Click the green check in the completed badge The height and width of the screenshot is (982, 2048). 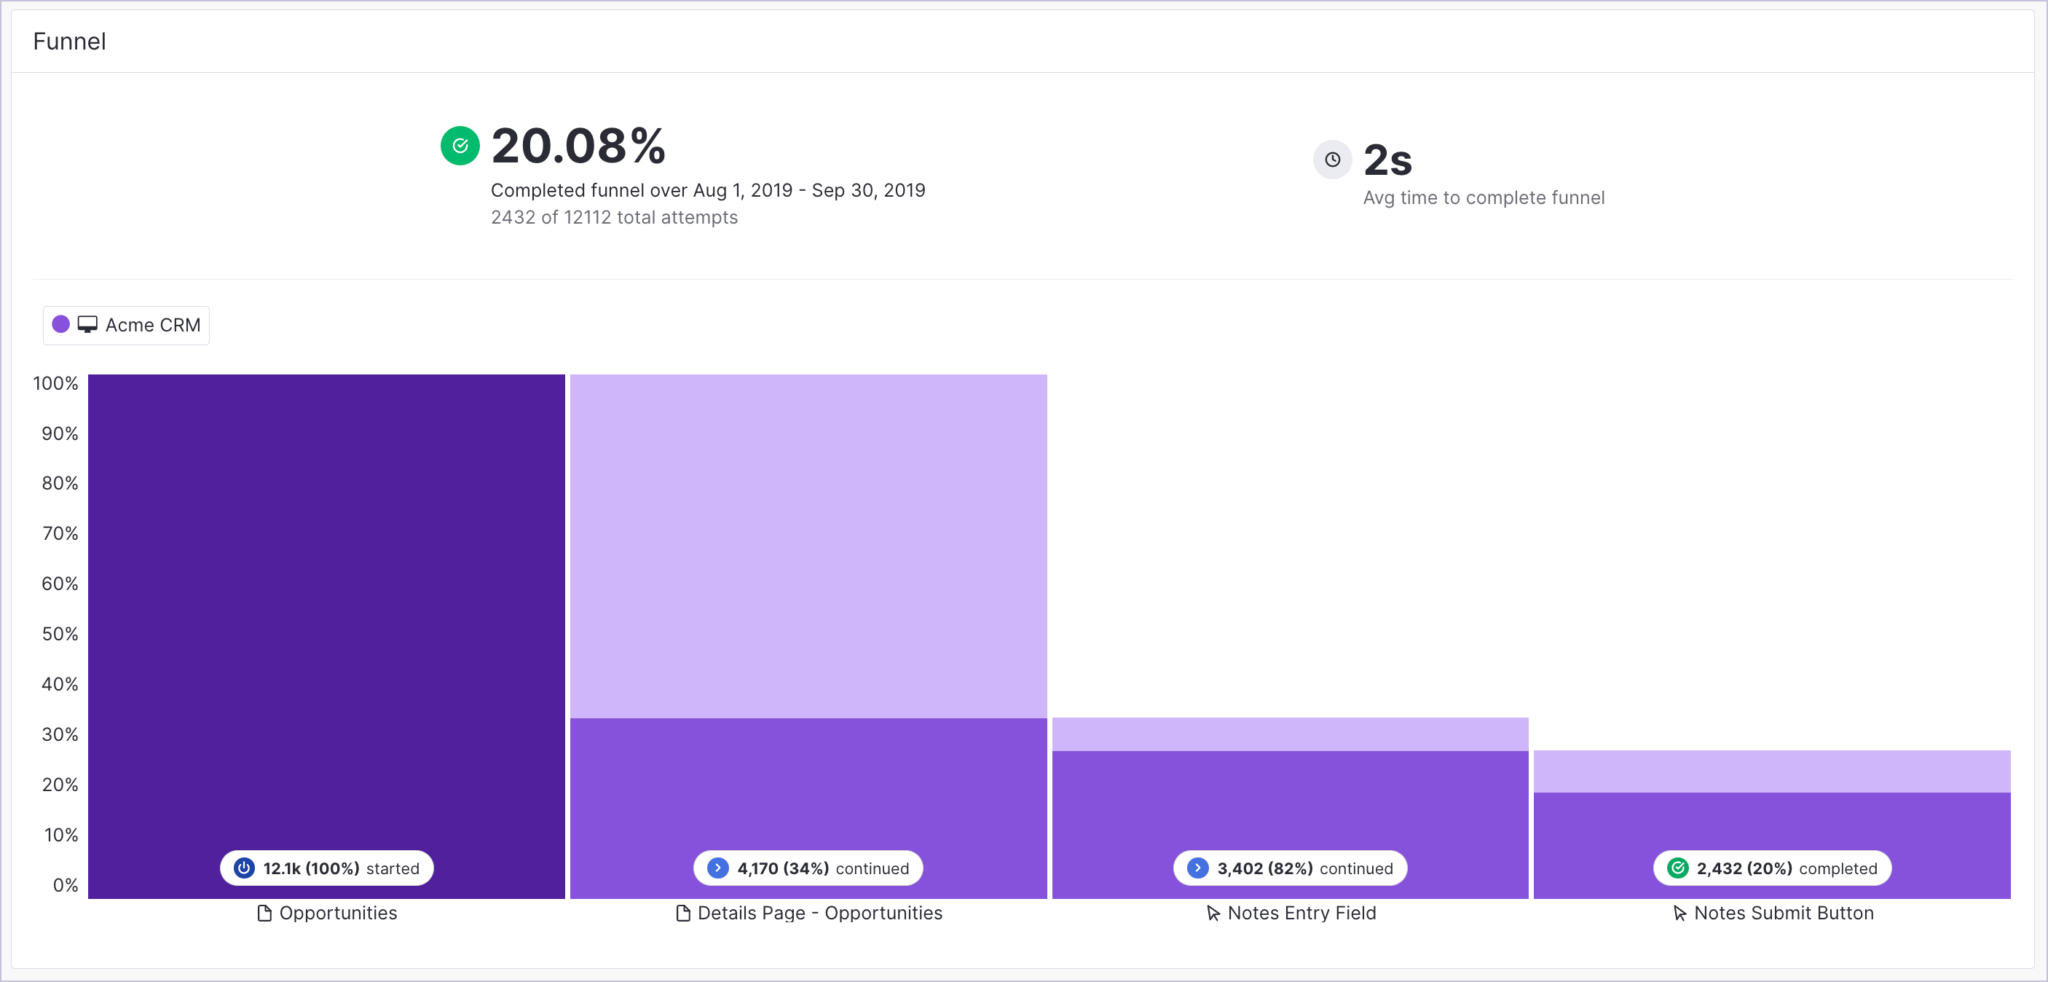tap(1680, 868)
